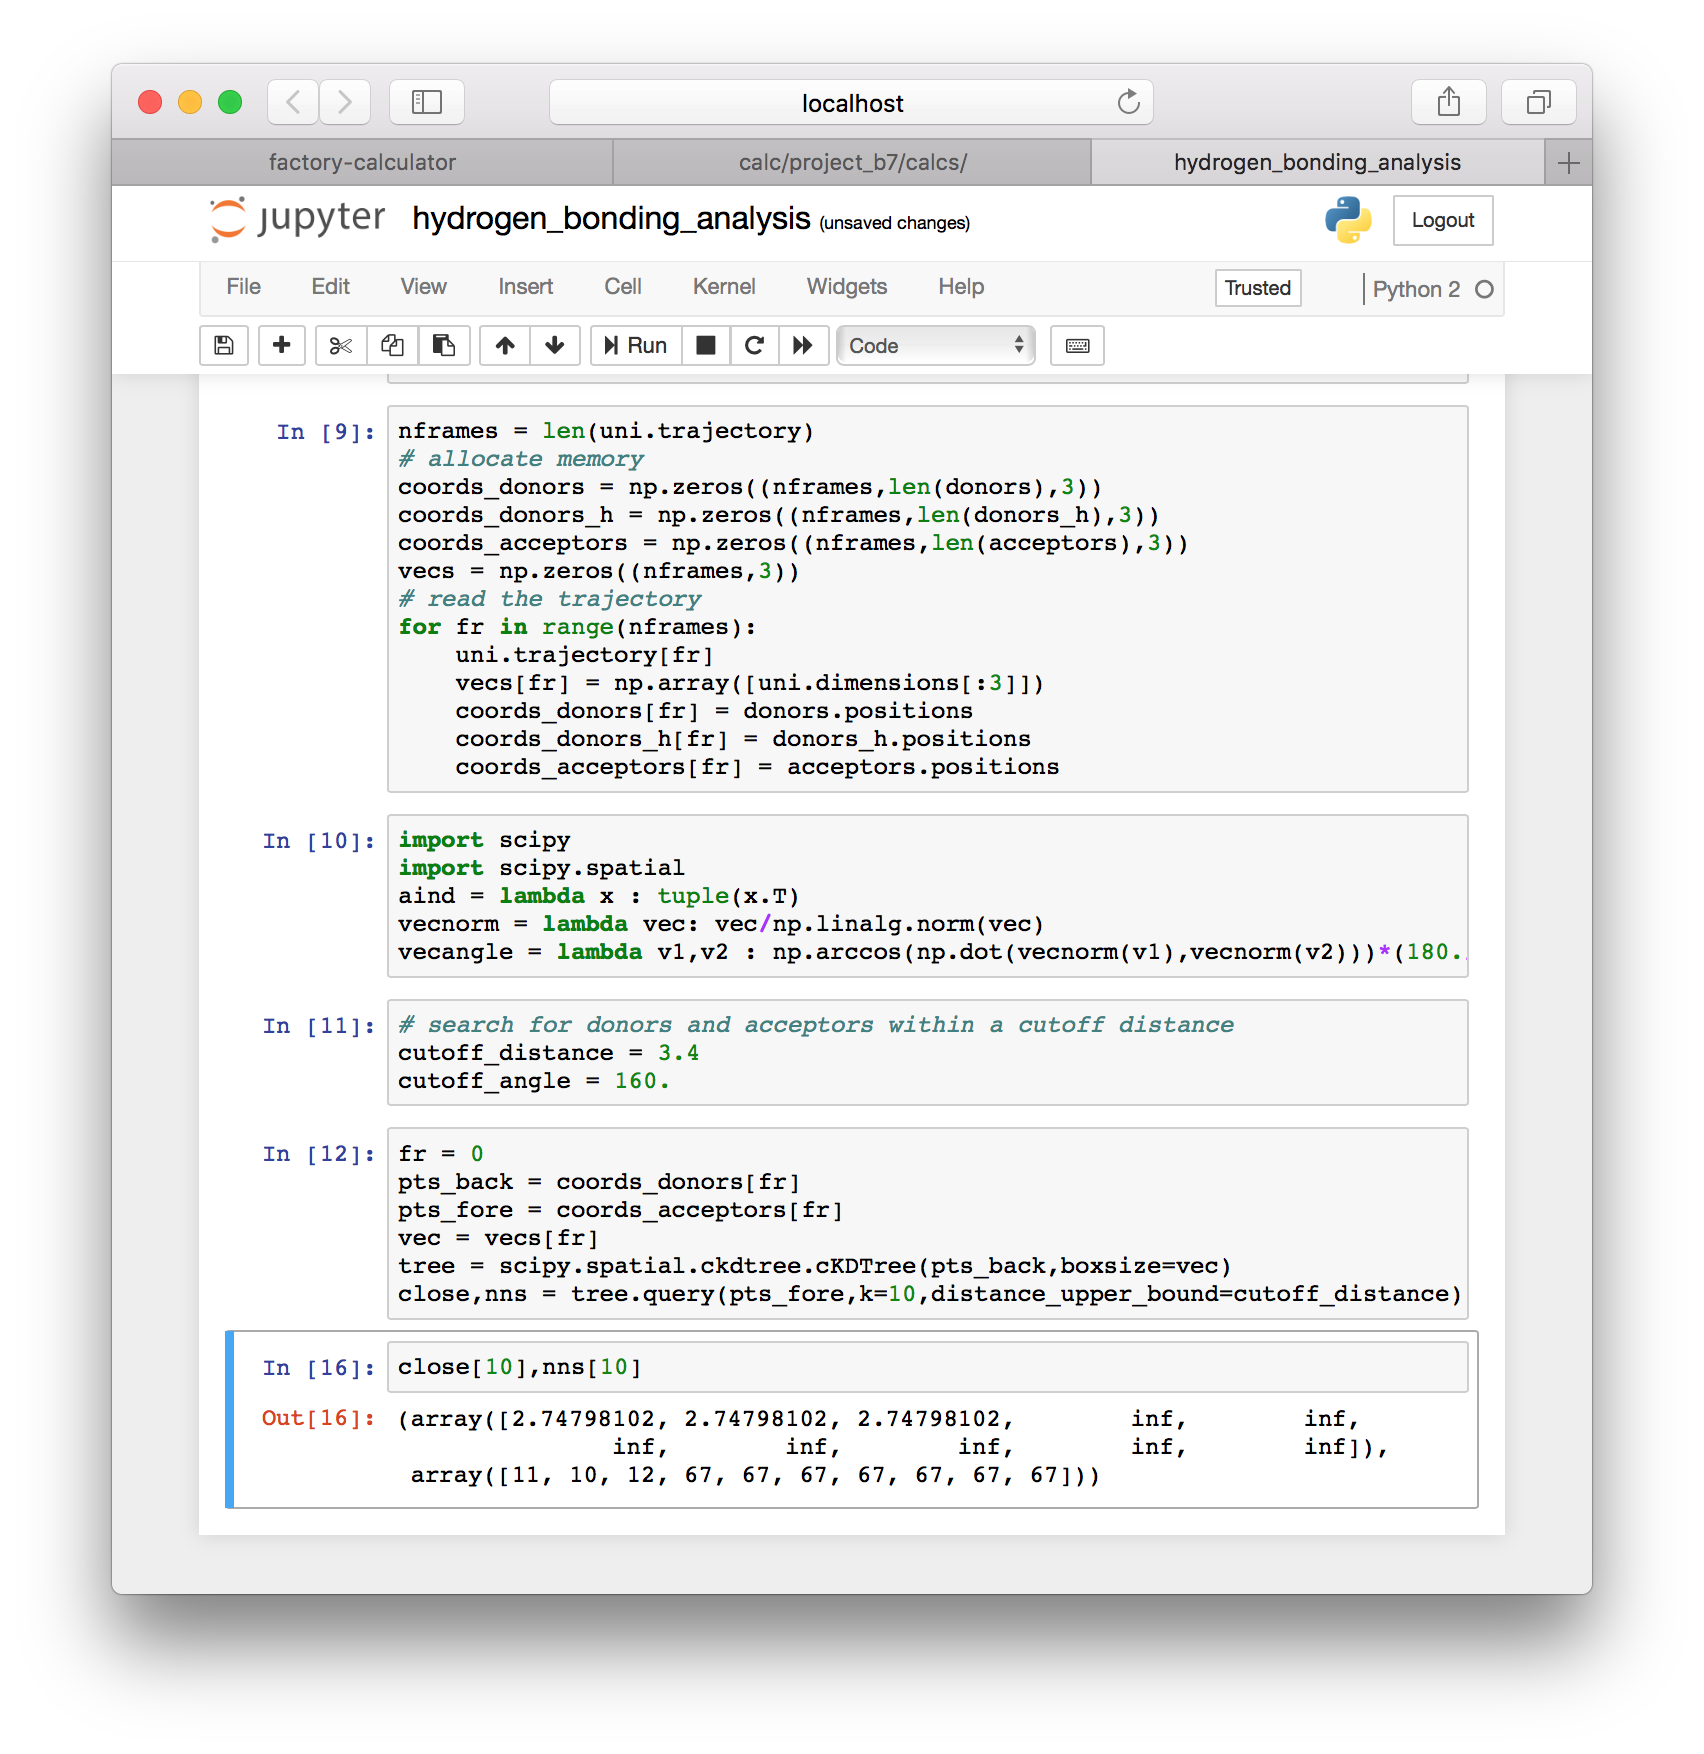Click the localhost address bar
The width and height of the screenshot is (1704, 1754).
click(851, 102)
